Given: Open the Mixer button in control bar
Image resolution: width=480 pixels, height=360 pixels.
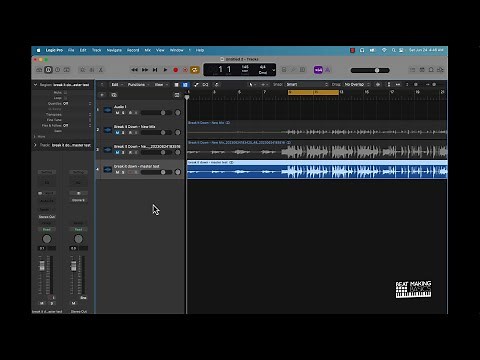Looking at the screenshot, I should point(92,70).
